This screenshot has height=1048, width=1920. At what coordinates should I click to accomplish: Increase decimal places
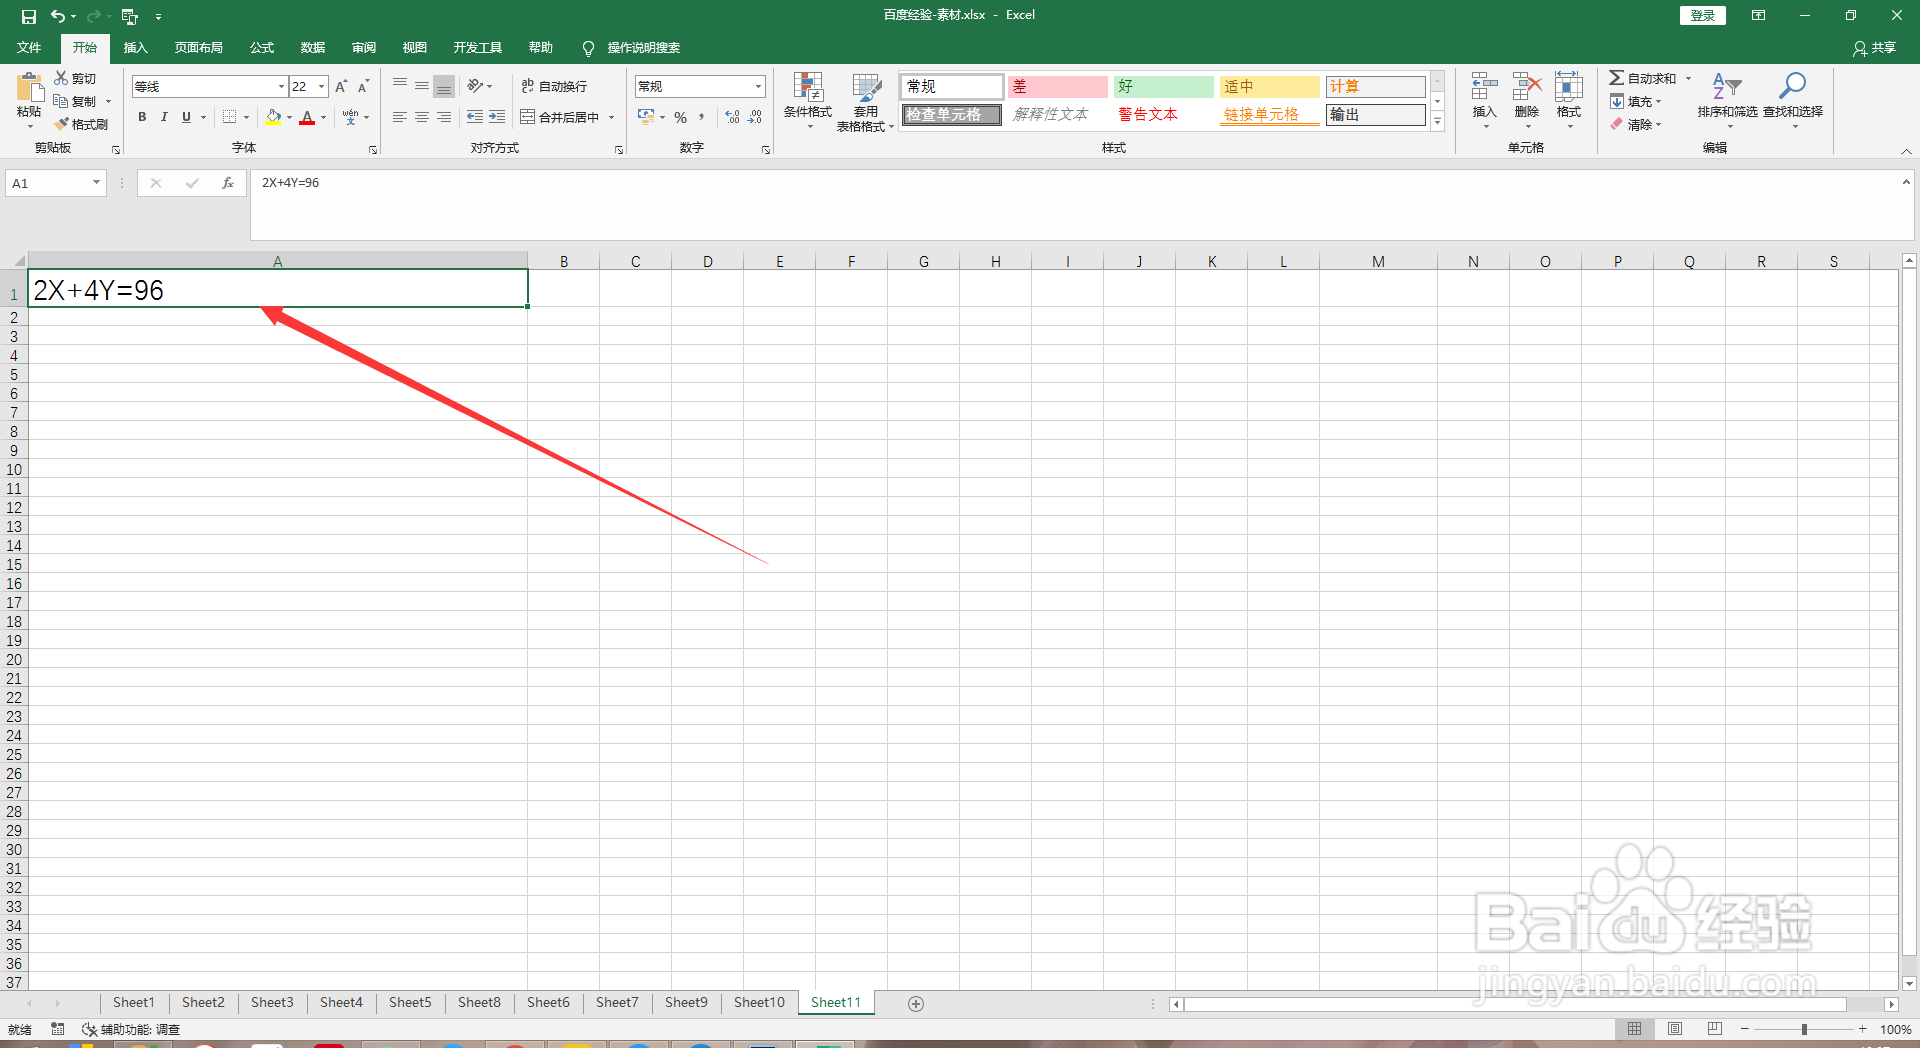[733, 117]
